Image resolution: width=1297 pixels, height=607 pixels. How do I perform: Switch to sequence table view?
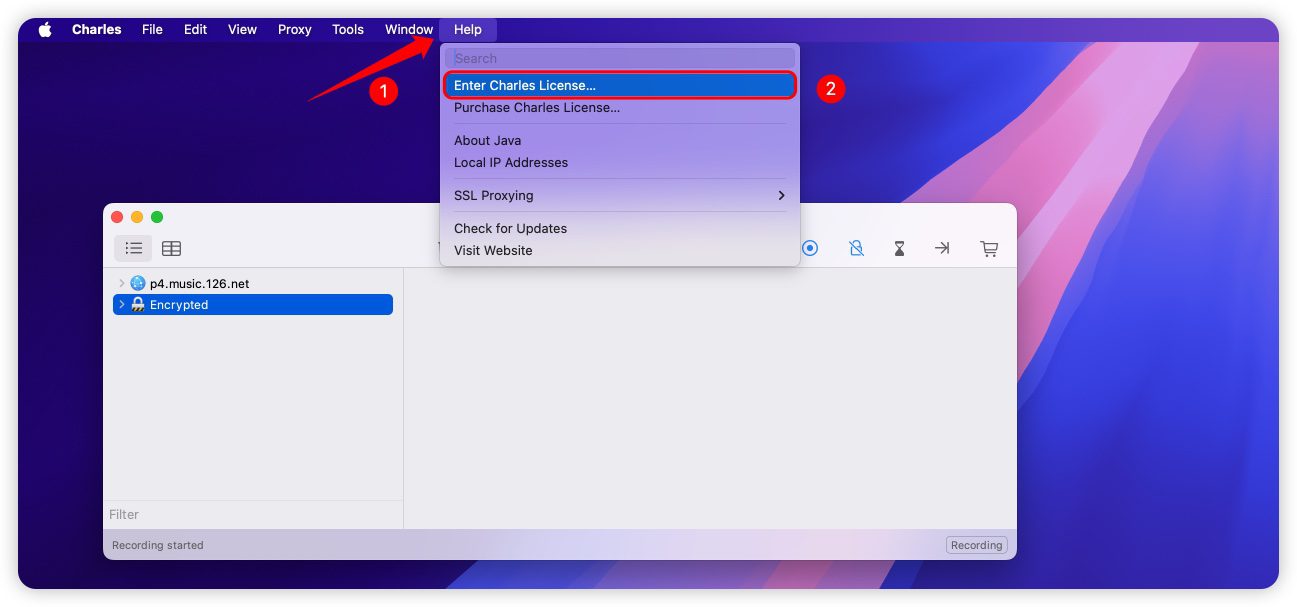pos(172,248)
